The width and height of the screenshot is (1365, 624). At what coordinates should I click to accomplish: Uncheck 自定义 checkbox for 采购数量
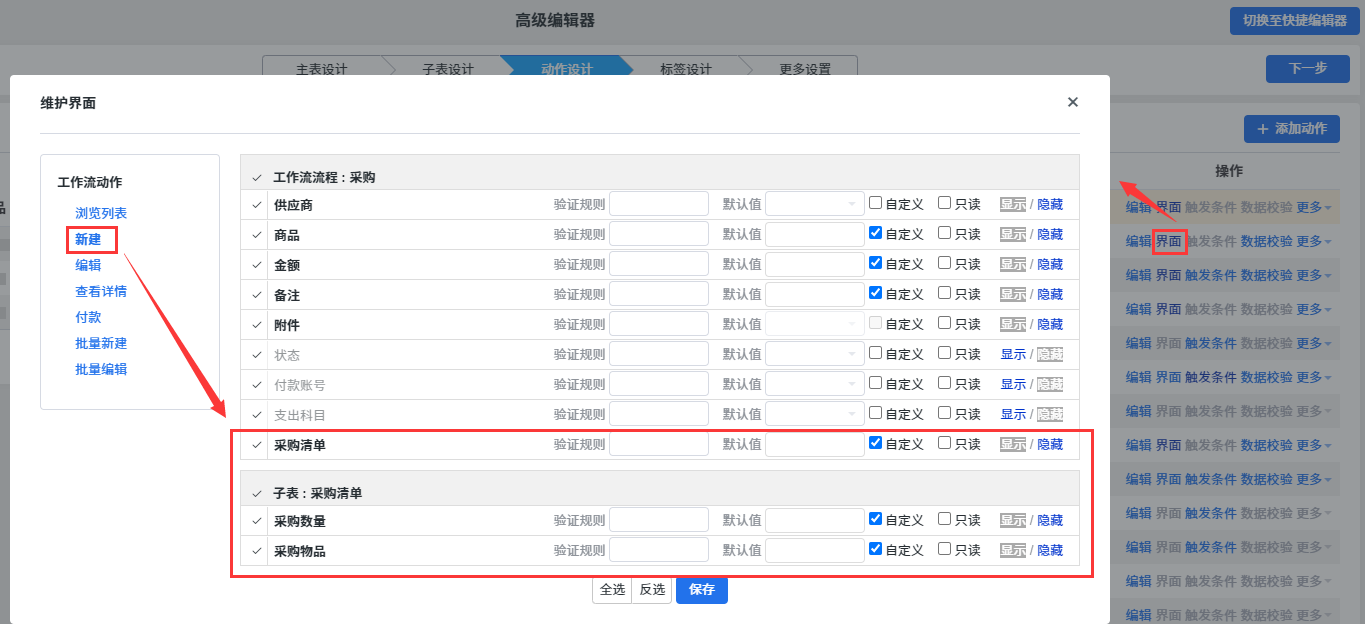(876, 519)
